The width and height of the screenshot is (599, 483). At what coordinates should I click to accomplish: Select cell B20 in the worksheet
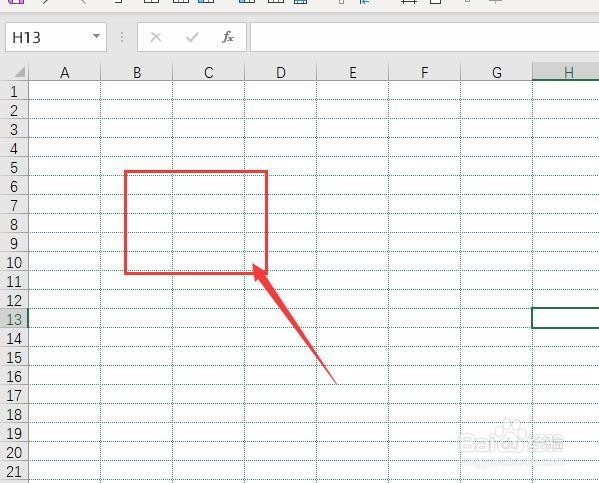pos(137,452)
